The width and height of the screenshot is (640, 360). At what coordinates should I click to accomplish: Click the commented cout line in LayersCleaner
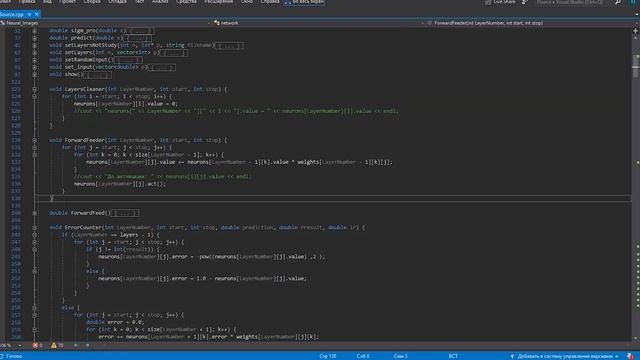point(236,111)
